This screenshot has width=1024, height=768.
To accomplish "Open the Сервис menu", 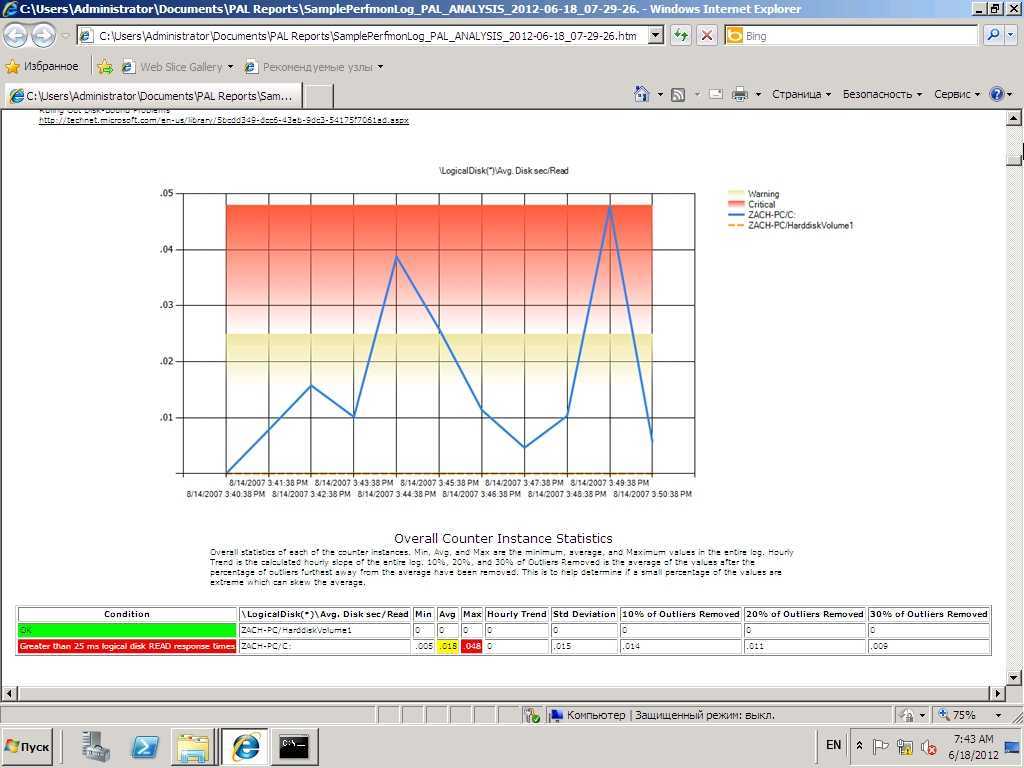I will (x=957, y=94).
